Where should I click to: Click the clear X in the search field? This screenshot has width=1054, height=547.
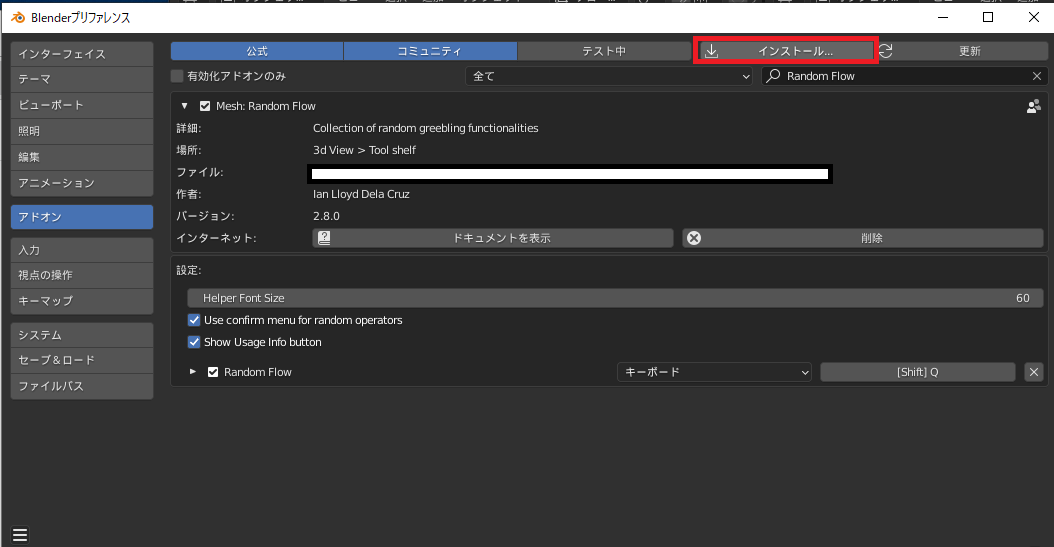pos(1036,76)
